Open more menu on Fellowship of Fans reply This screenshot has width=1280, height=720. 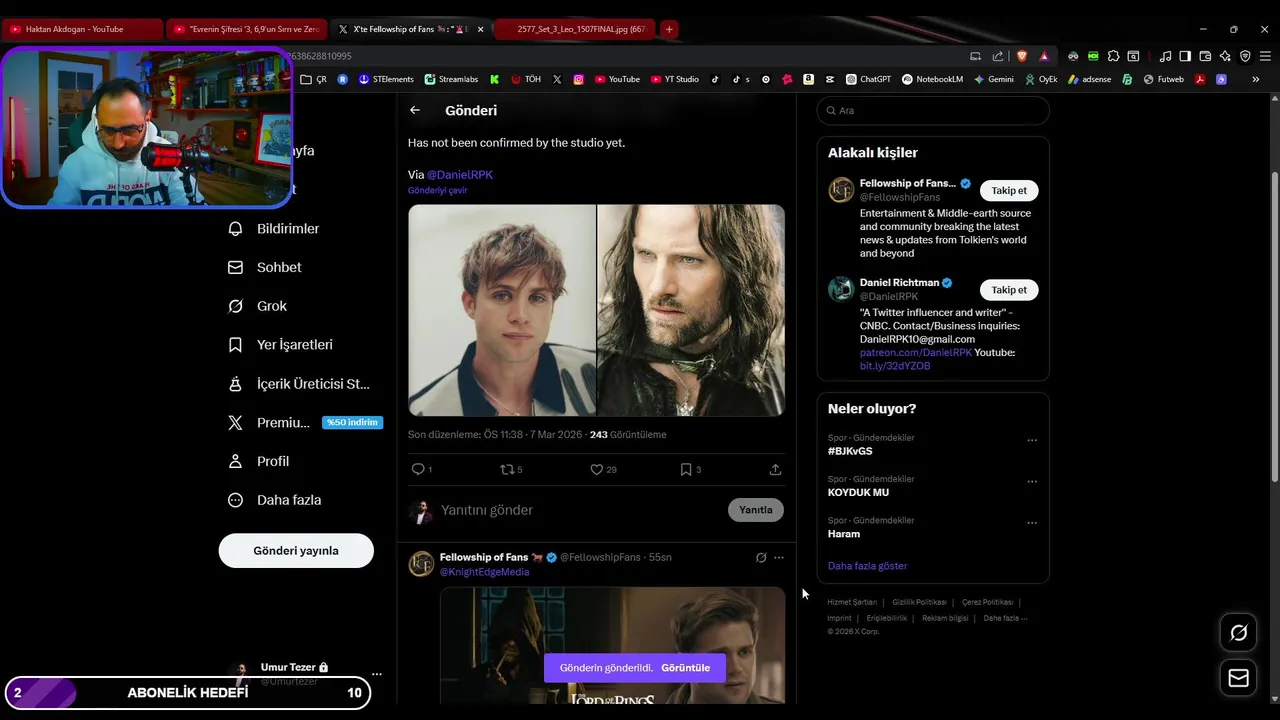779,558
